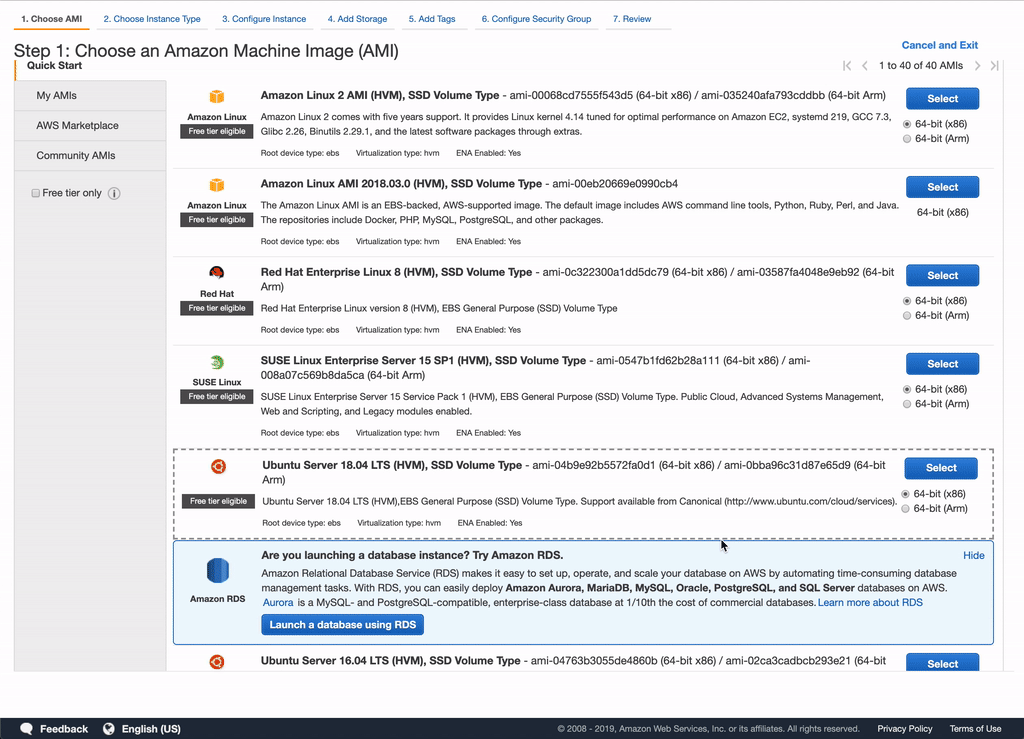This screenshot has height=739, width=1024.
Task: Click the Ubuntu Server 18.04 LTS title text
Action: [x=392, y=465]
